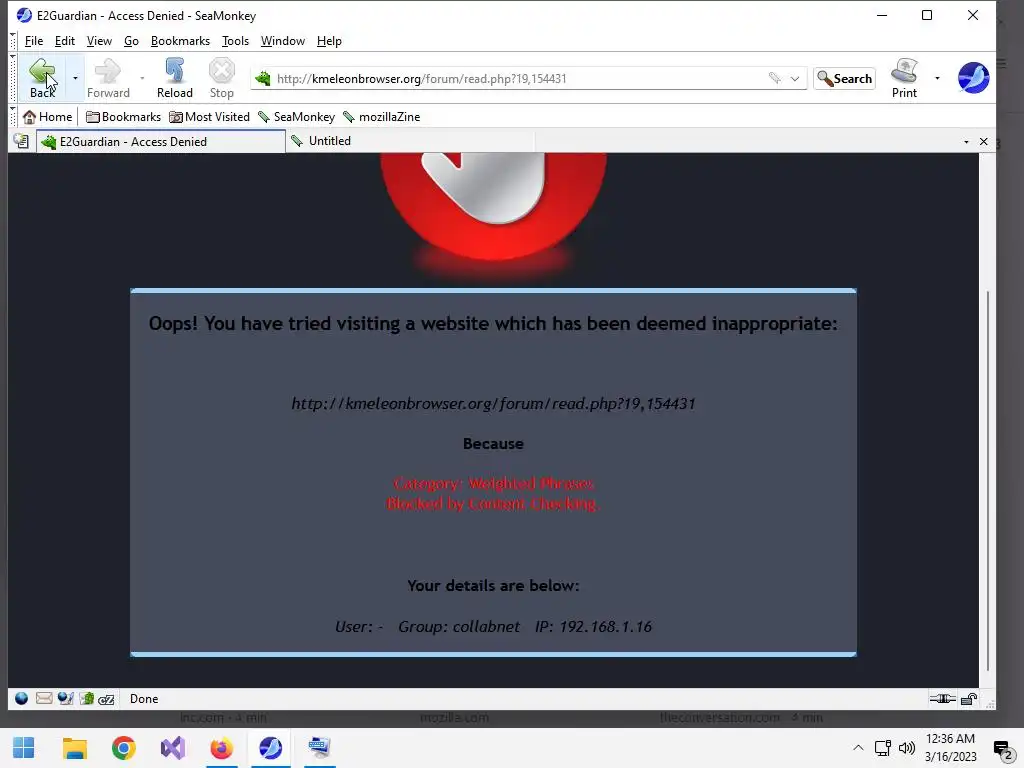Click the volume speaker tray icon
This screenshot has height=768, width=1024.
(906, 748)
